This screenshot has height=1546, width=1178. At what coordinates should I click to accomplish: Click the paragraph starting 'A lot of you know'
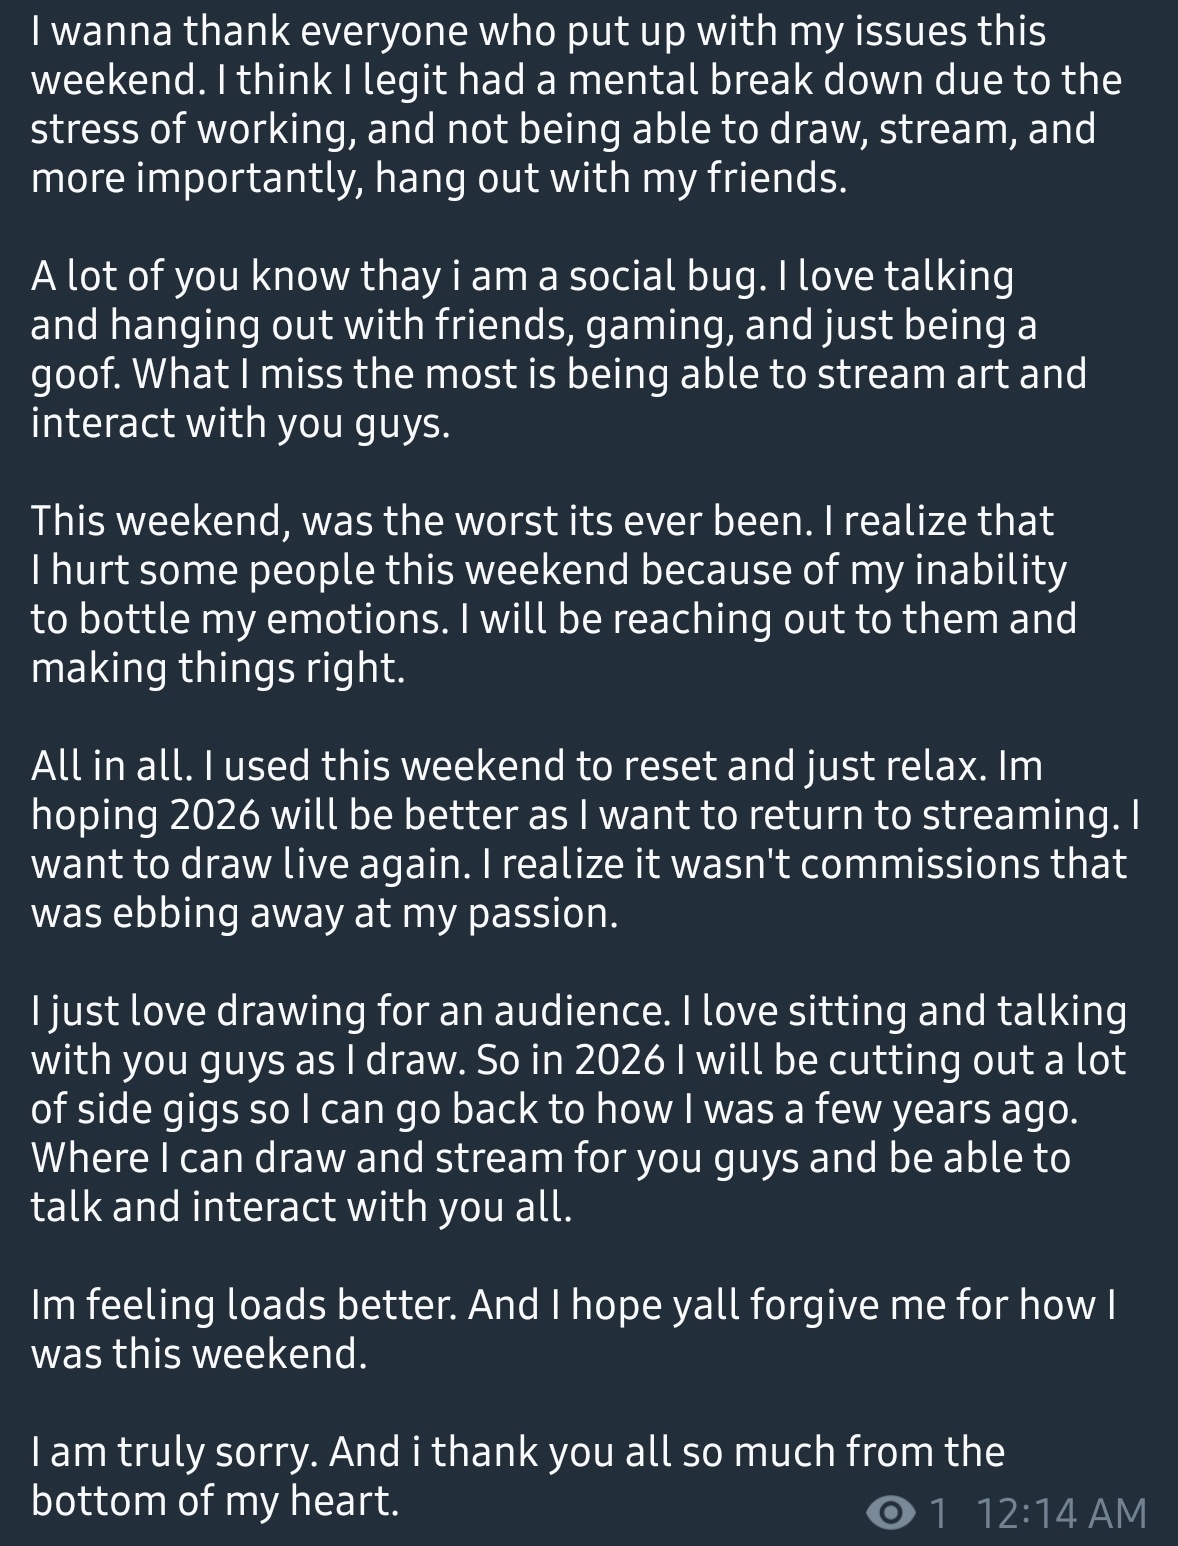558,349
